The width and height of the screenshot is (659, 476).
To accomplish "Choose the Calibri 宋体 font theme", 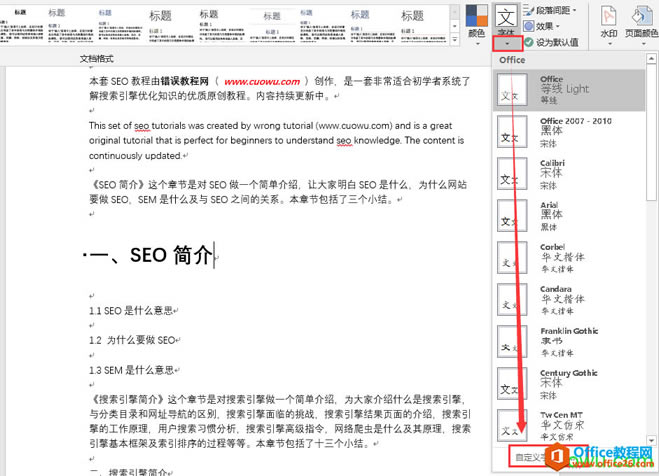I will 569,174.
